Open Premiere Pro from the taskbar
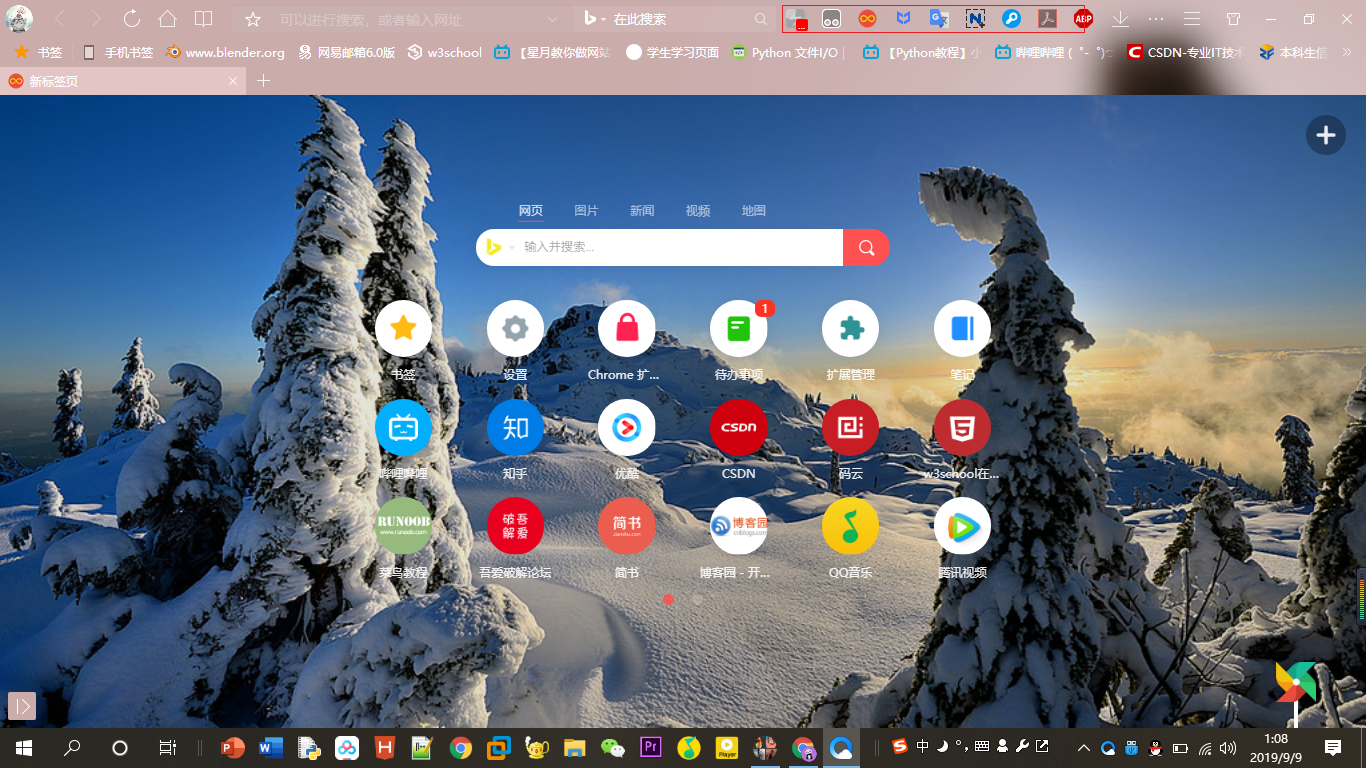 coord(650,747)
